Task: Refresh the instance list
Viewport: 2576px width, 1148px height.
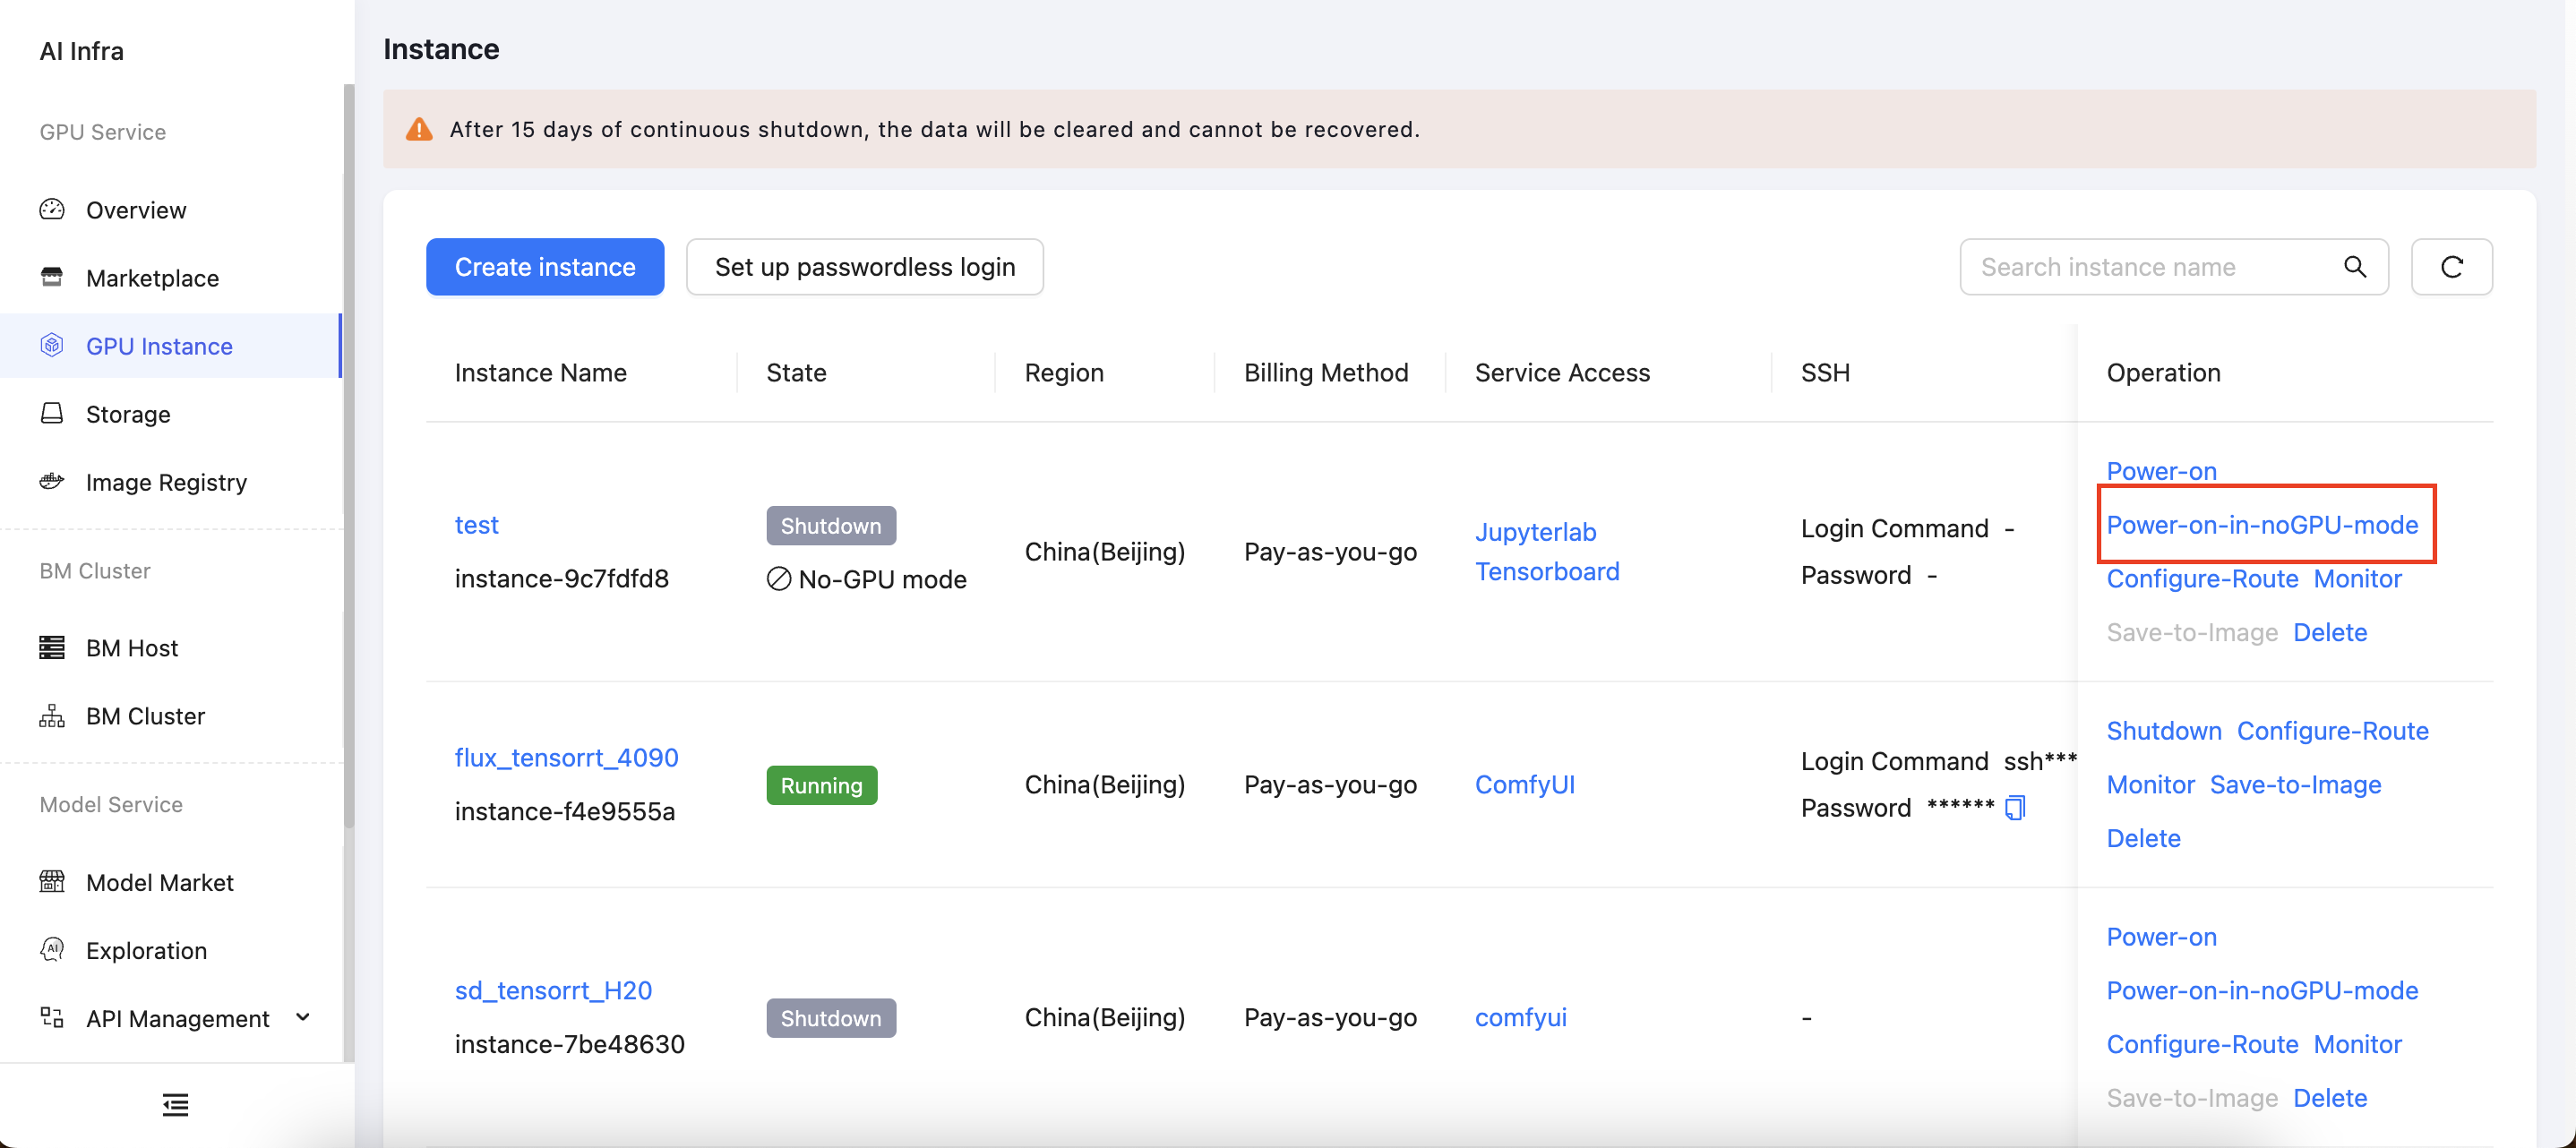Action: coord(2451,266)
